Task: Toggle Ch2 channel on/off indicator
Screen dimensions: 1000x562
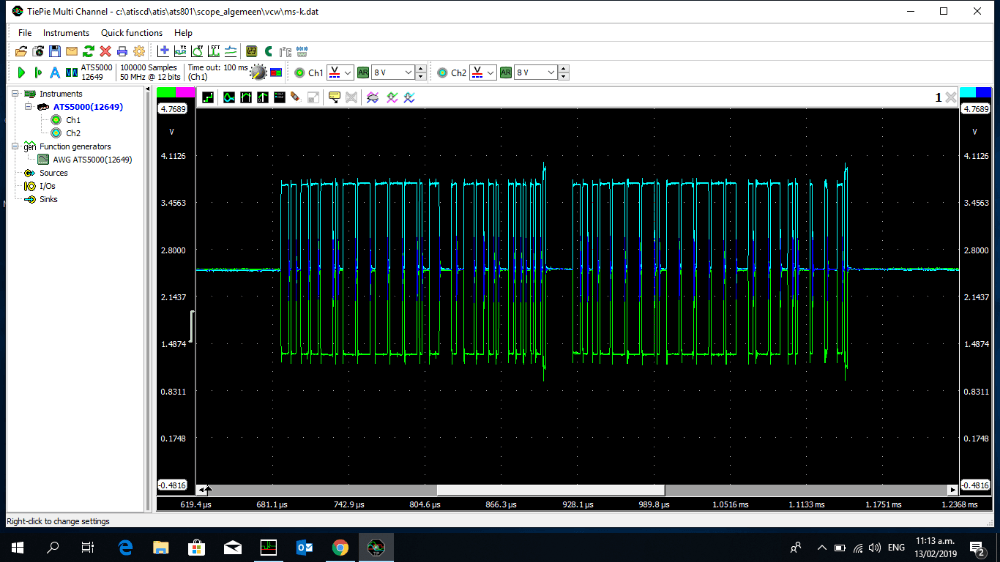Action: pyautogui.click(x=442, y=73)
